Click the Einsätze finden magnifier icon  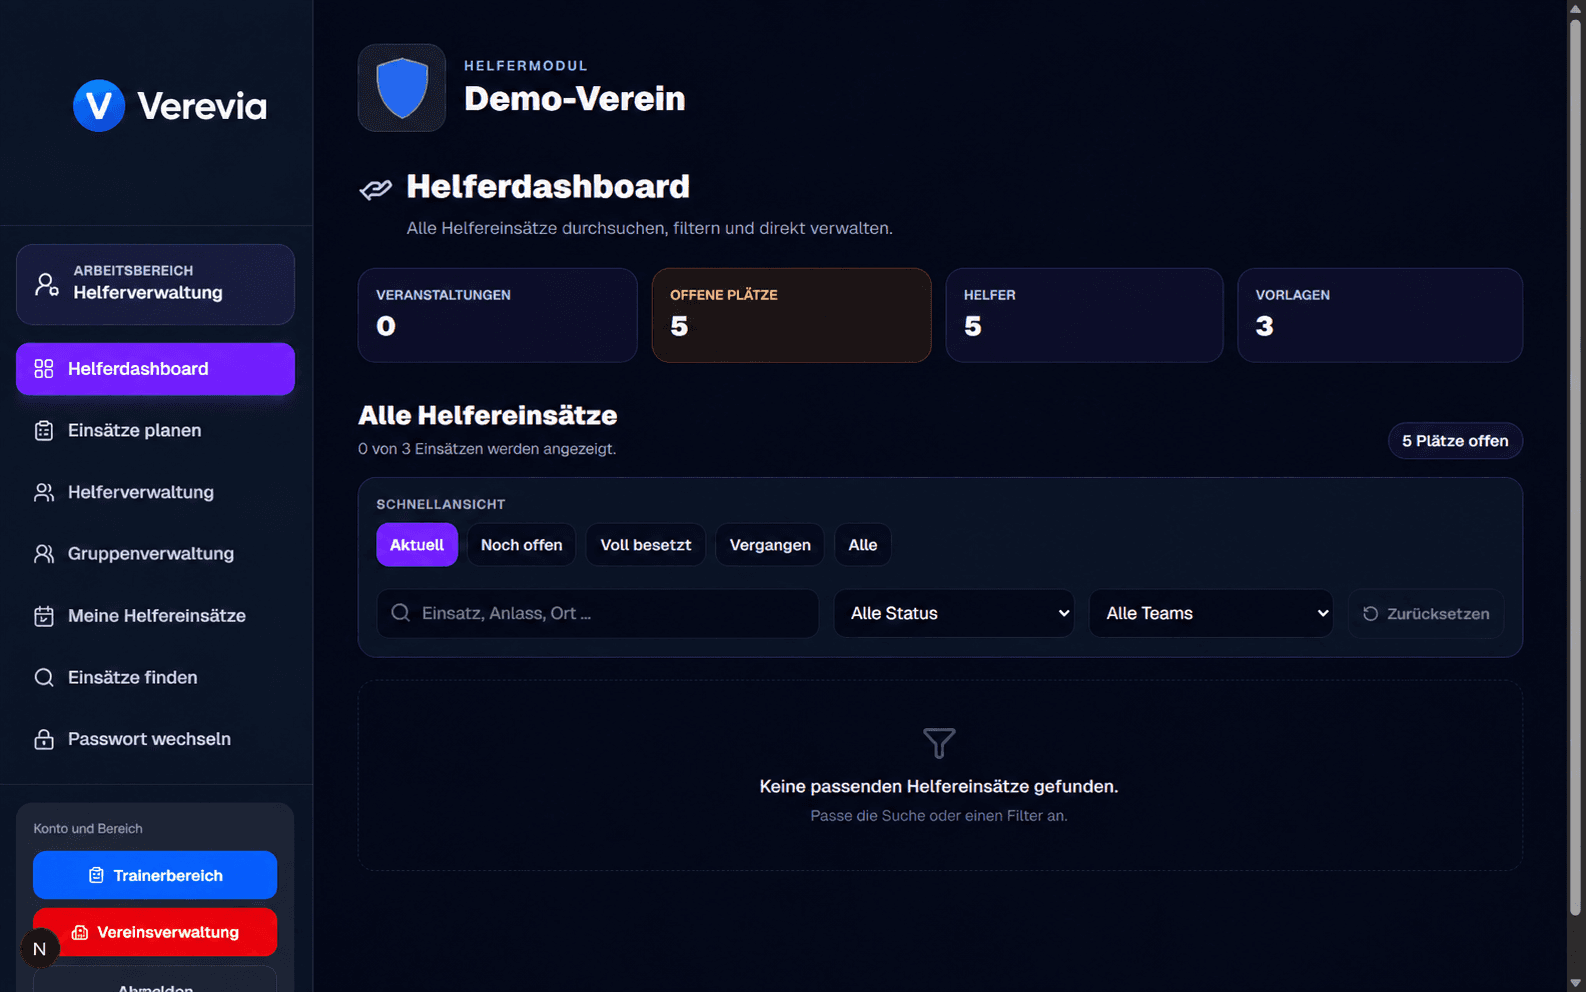pos(44,678)
